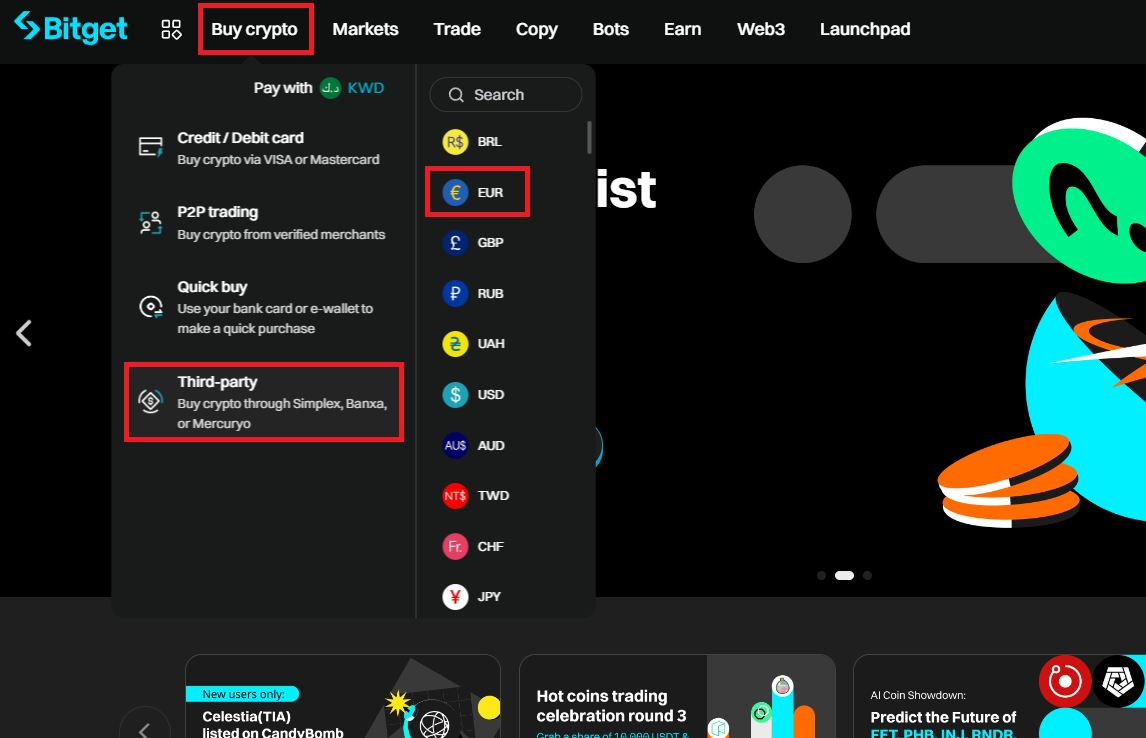1146x738 pixels.
Task: Click 'New users only:' label
Action: point(243,694)
